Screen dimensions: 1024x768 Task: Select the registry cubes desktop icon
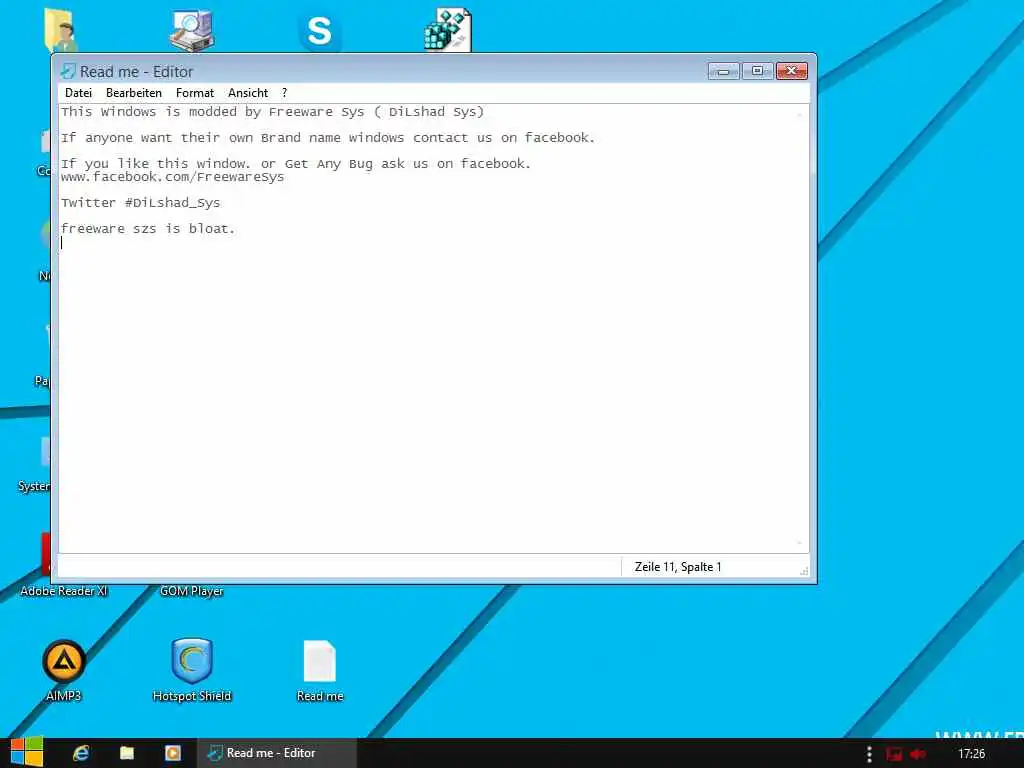click(448, 29)
